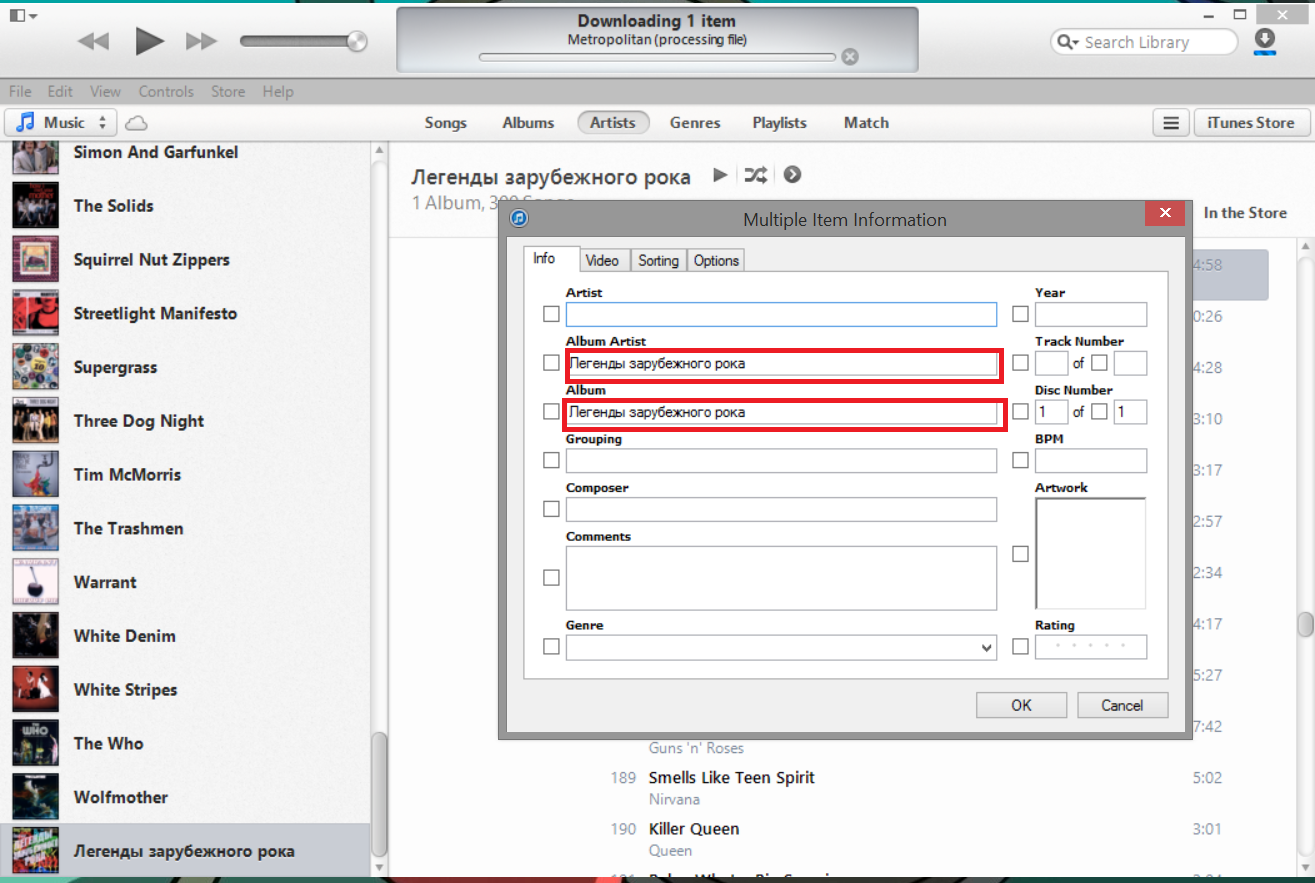The width and height of the screenshot is (1315, 883).
Task: Click the artist header arrow circle icon
Action: pos(792,175)
